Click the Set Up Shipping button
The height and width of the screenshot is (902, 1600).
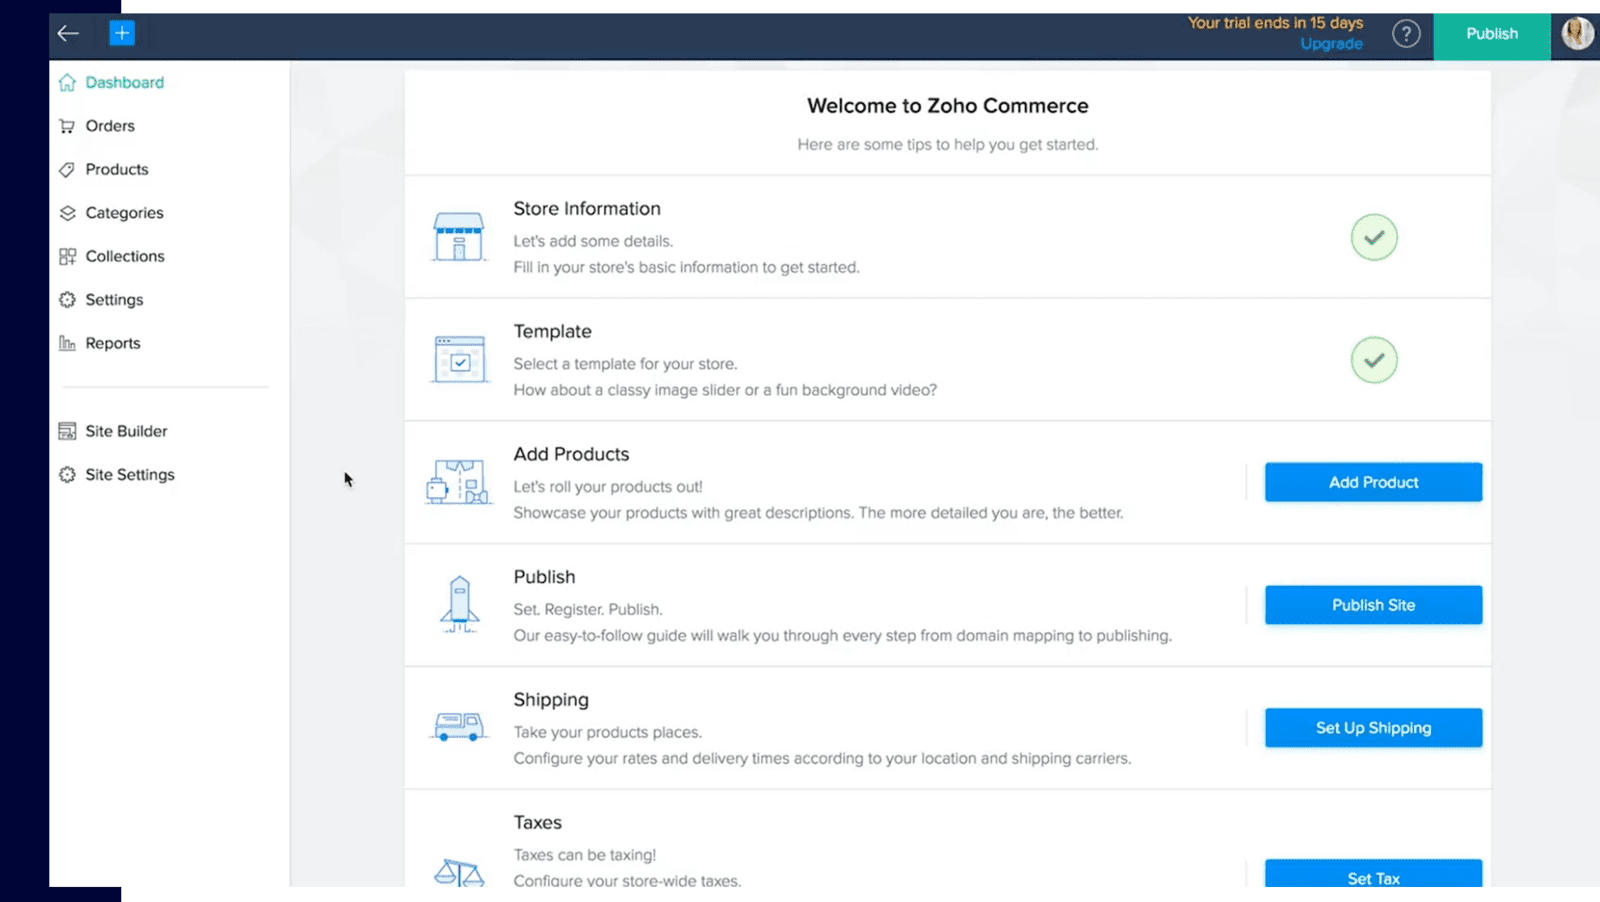(1373, 728)
